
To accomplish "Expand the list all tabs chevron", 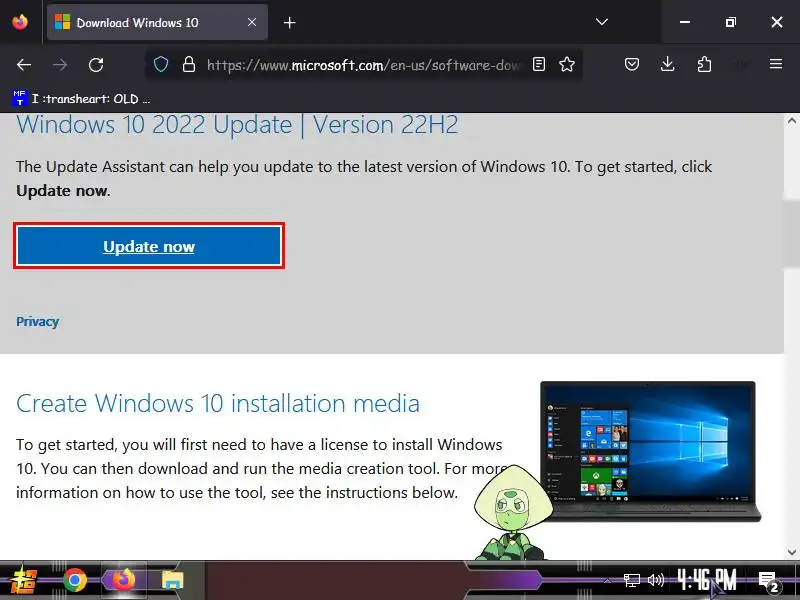I will (x=602, y=22).
